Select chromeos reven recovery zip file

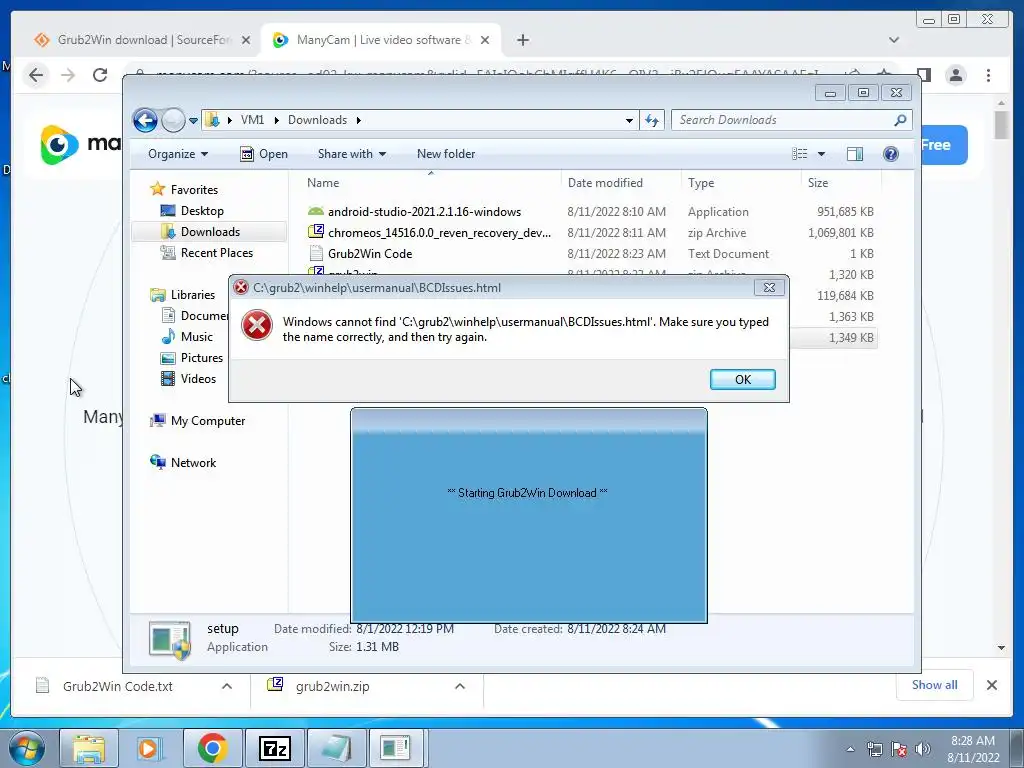point(440,232)
